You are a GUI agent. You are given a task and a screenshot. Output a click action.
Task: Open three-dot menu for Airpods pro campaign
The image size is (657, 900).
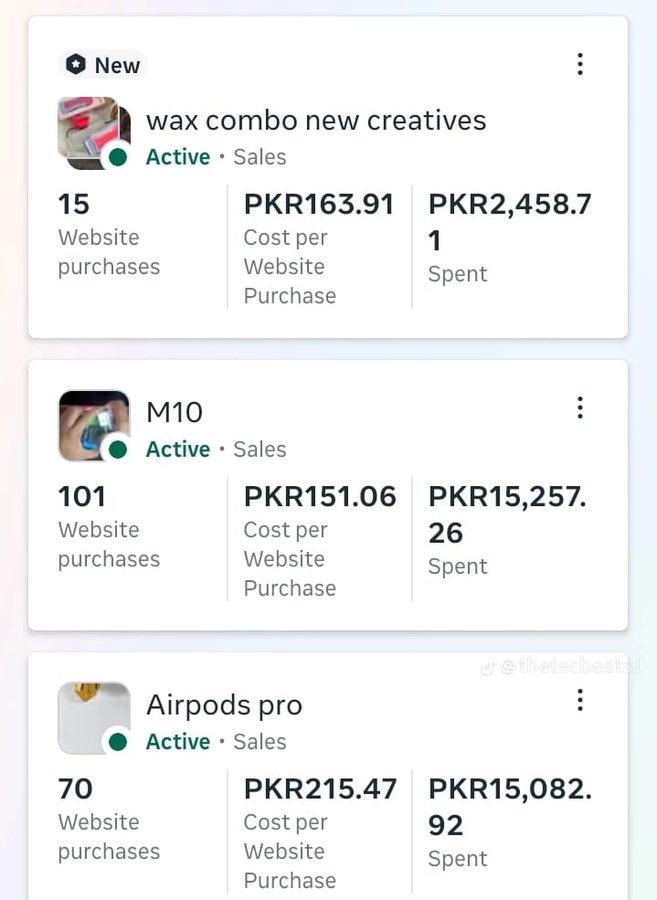pos(580,700)
